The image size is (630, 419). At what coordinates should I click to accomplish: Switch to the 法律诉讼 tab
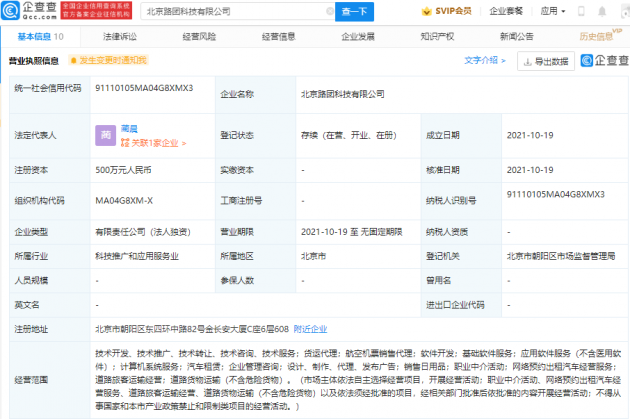coord(118,36)
